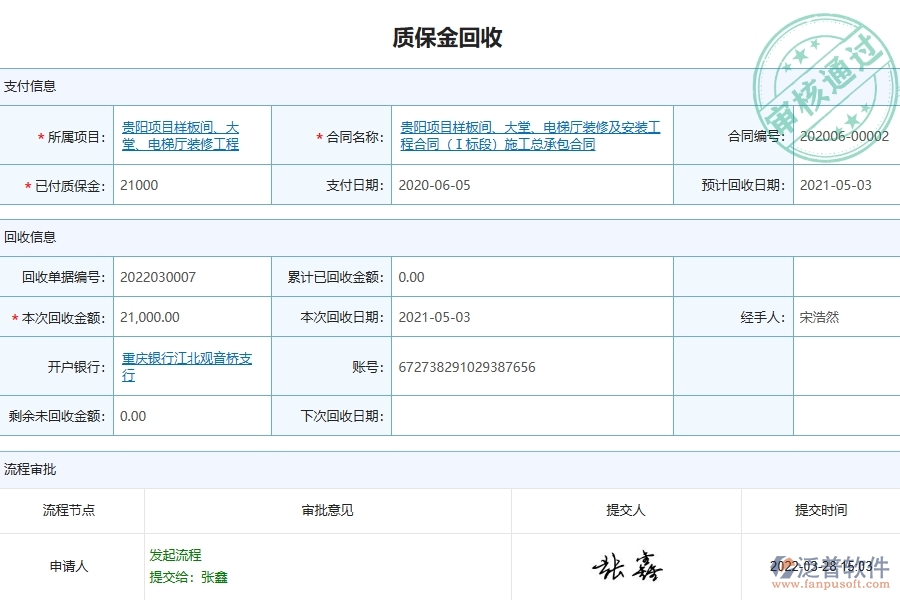Click the 质保金回收 page title
The image size is (900, 600).
(450, 39)
